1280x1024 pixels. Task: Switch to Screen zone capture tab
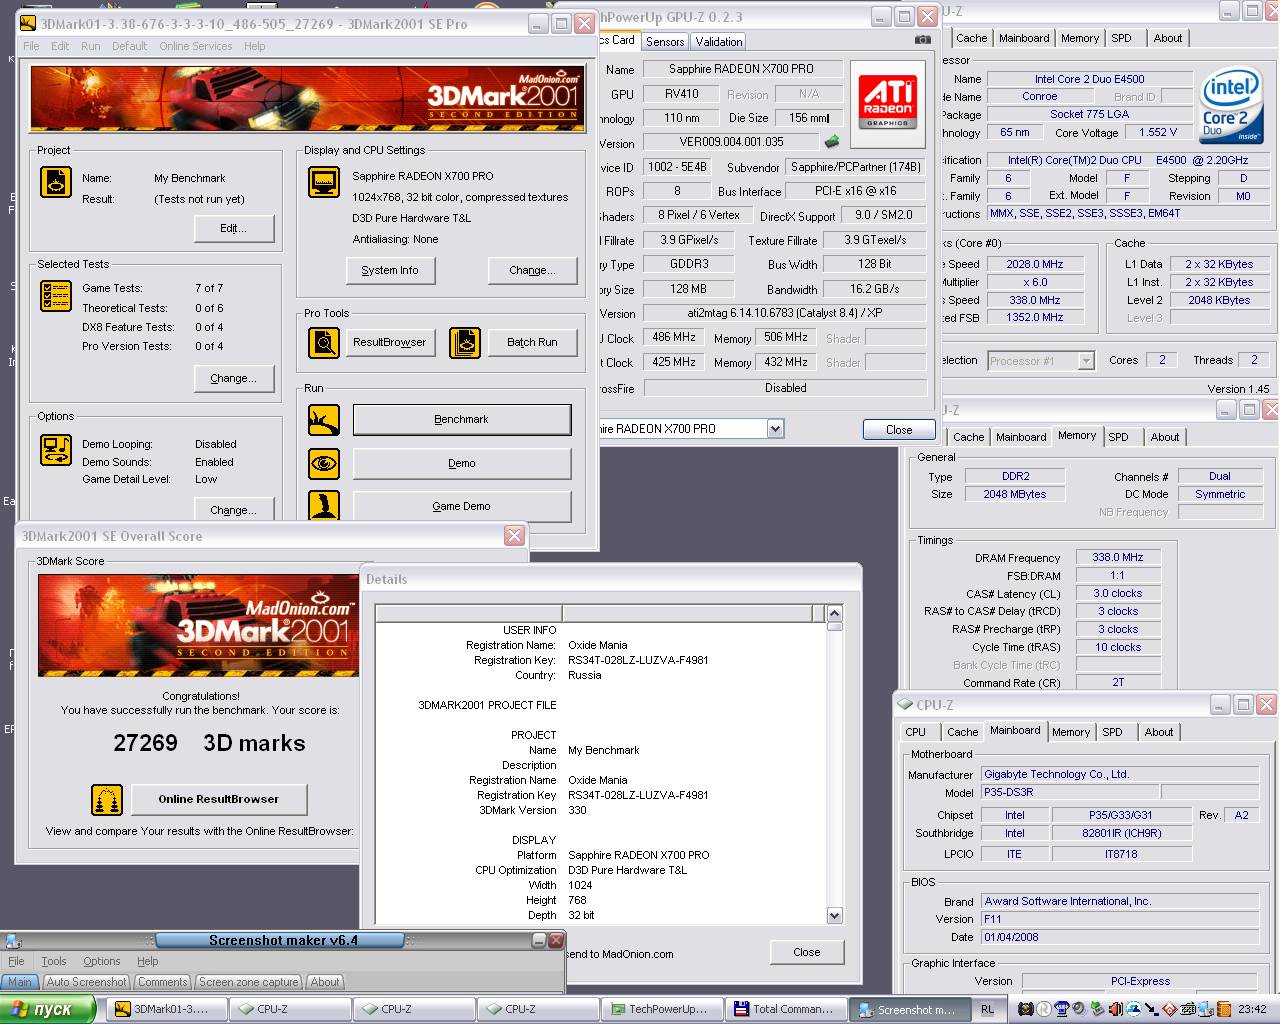pos(249,982)
